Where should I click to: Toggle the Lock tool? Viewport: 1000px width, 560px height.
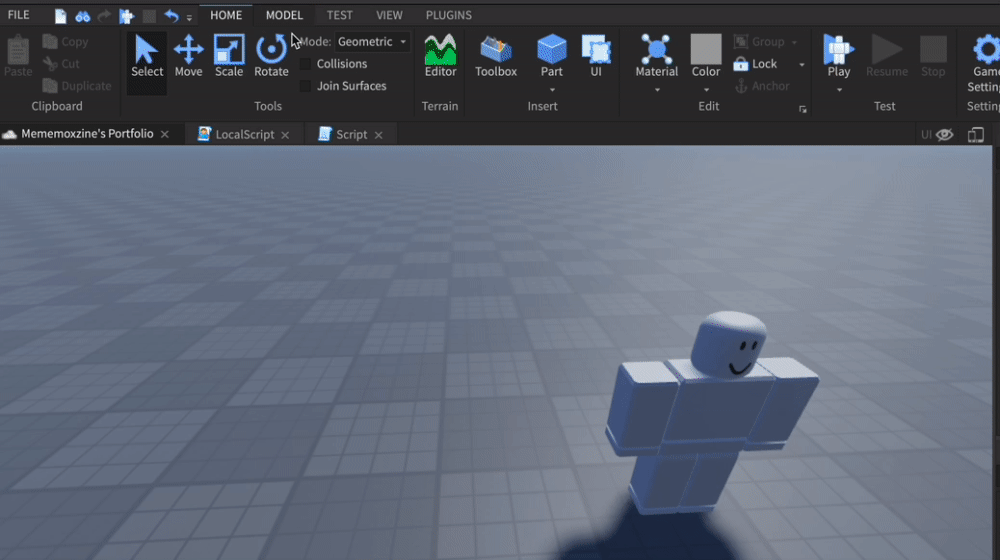756,64
